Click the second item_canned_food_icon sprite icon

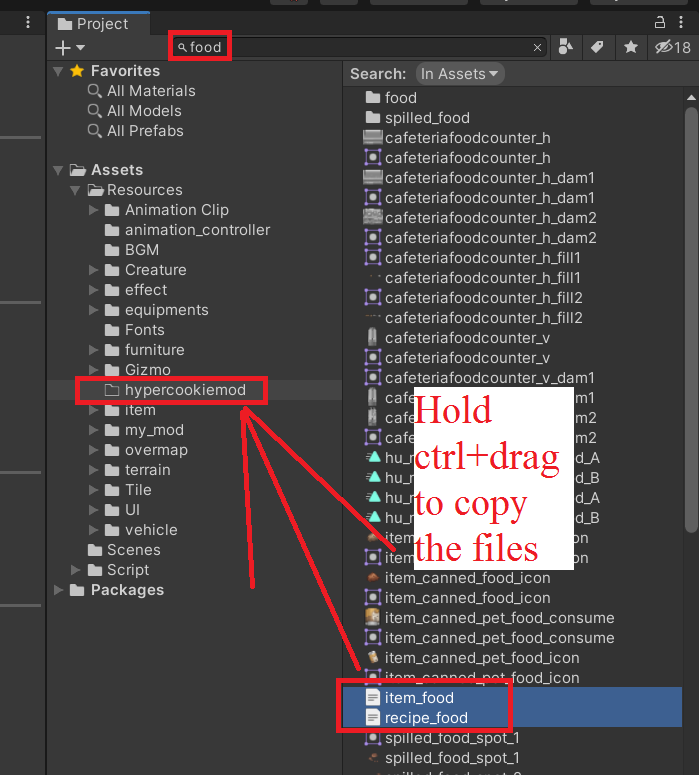[373, 598]
